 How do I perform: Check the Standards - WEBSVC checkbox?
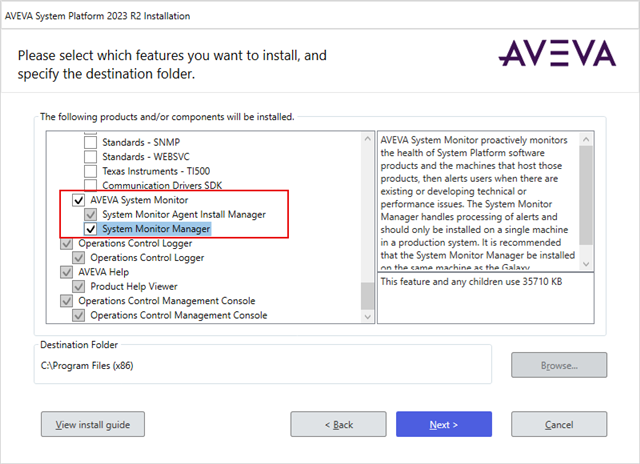[x=90, y=157]
